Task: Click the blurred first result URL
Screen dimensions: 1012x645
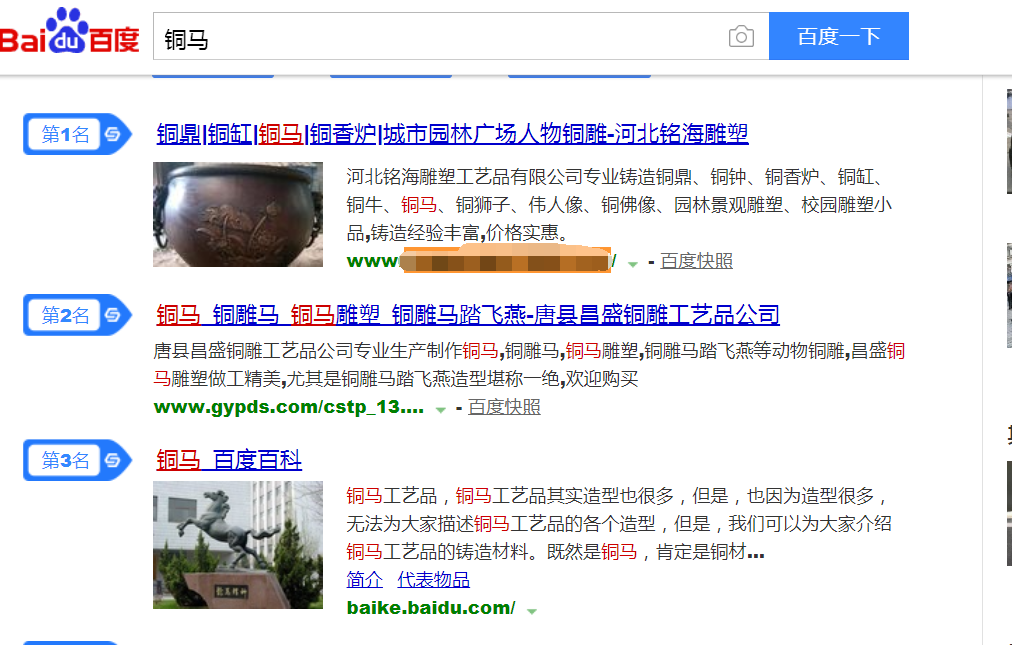Action: tap(481, 260)
